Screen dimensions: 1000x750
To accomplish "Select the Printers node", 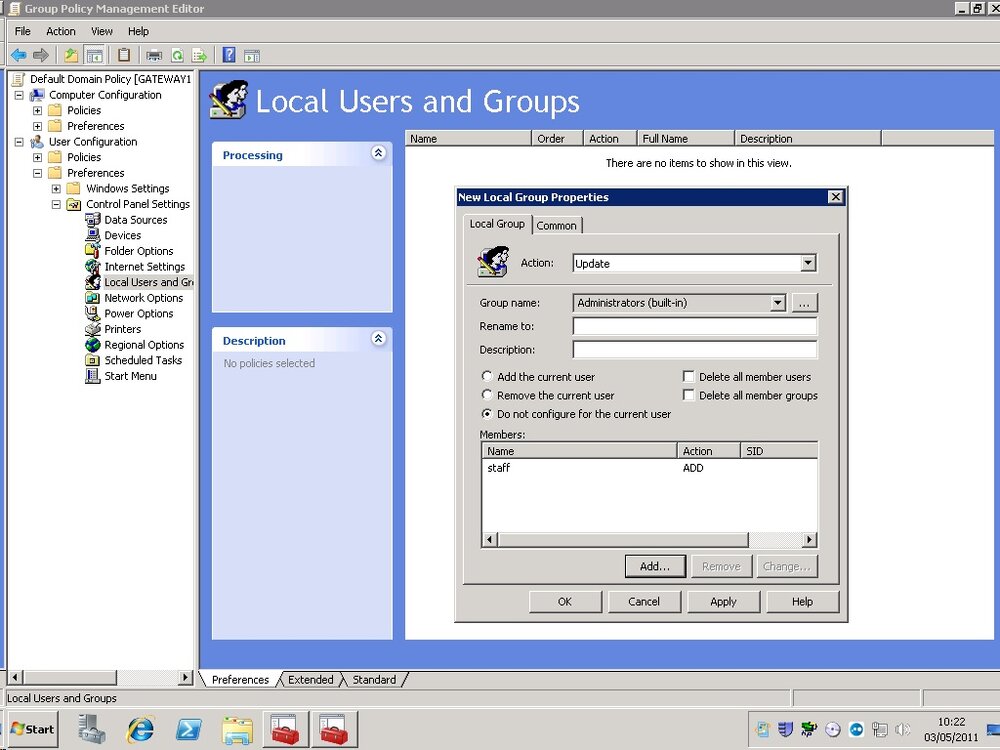I will (122, 329).
